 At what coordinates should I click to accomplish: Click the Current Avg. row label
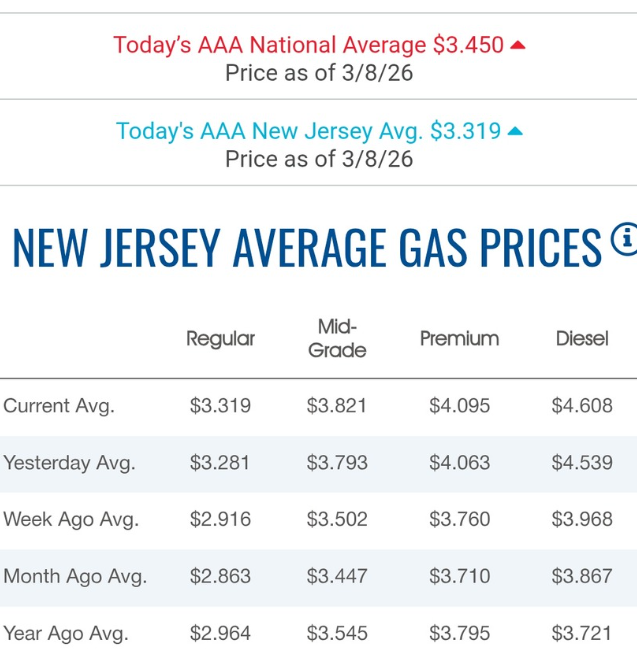pyautogui.click(x=59, y=406)
